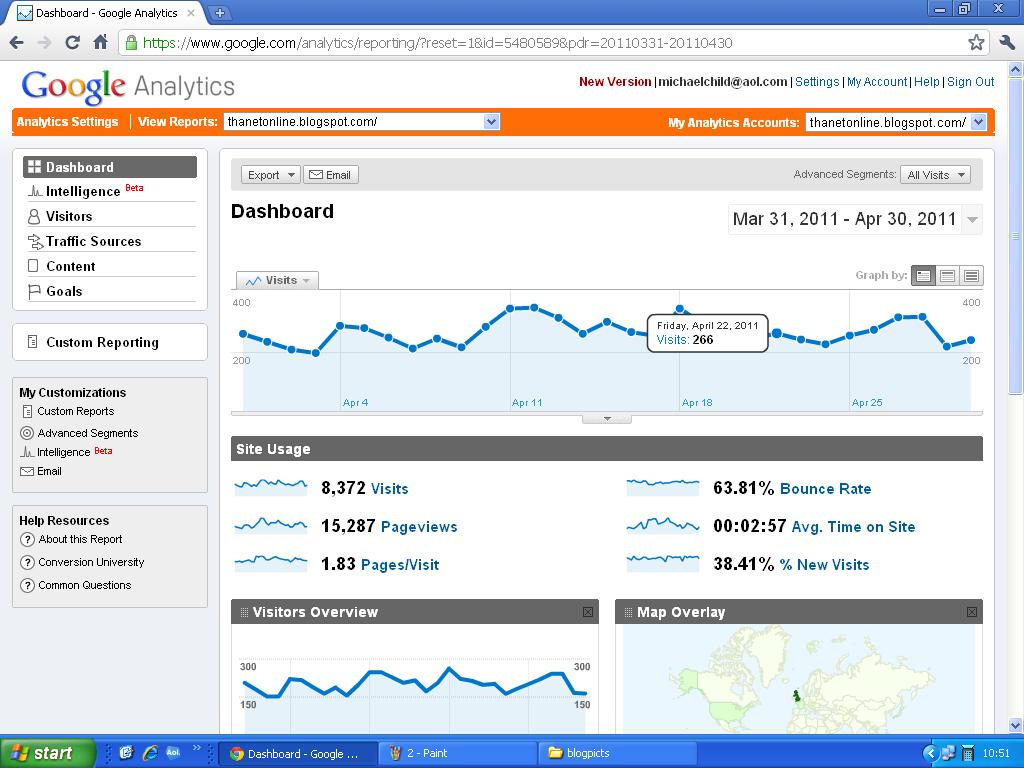Click Pageviews sparkline in Site Usage
This screenshot has height=768, width=1024.
pyautogui.click(x=270, y=525)
